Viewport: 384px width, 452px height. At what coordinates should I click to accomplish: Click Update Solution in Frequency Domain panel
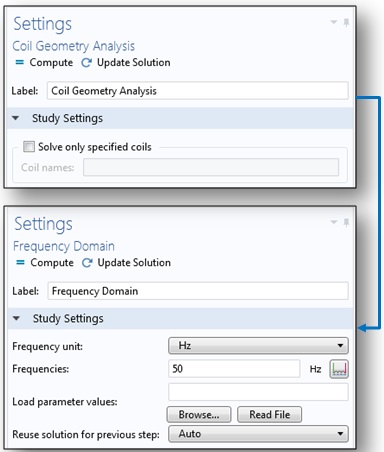(x=126, y=262)
